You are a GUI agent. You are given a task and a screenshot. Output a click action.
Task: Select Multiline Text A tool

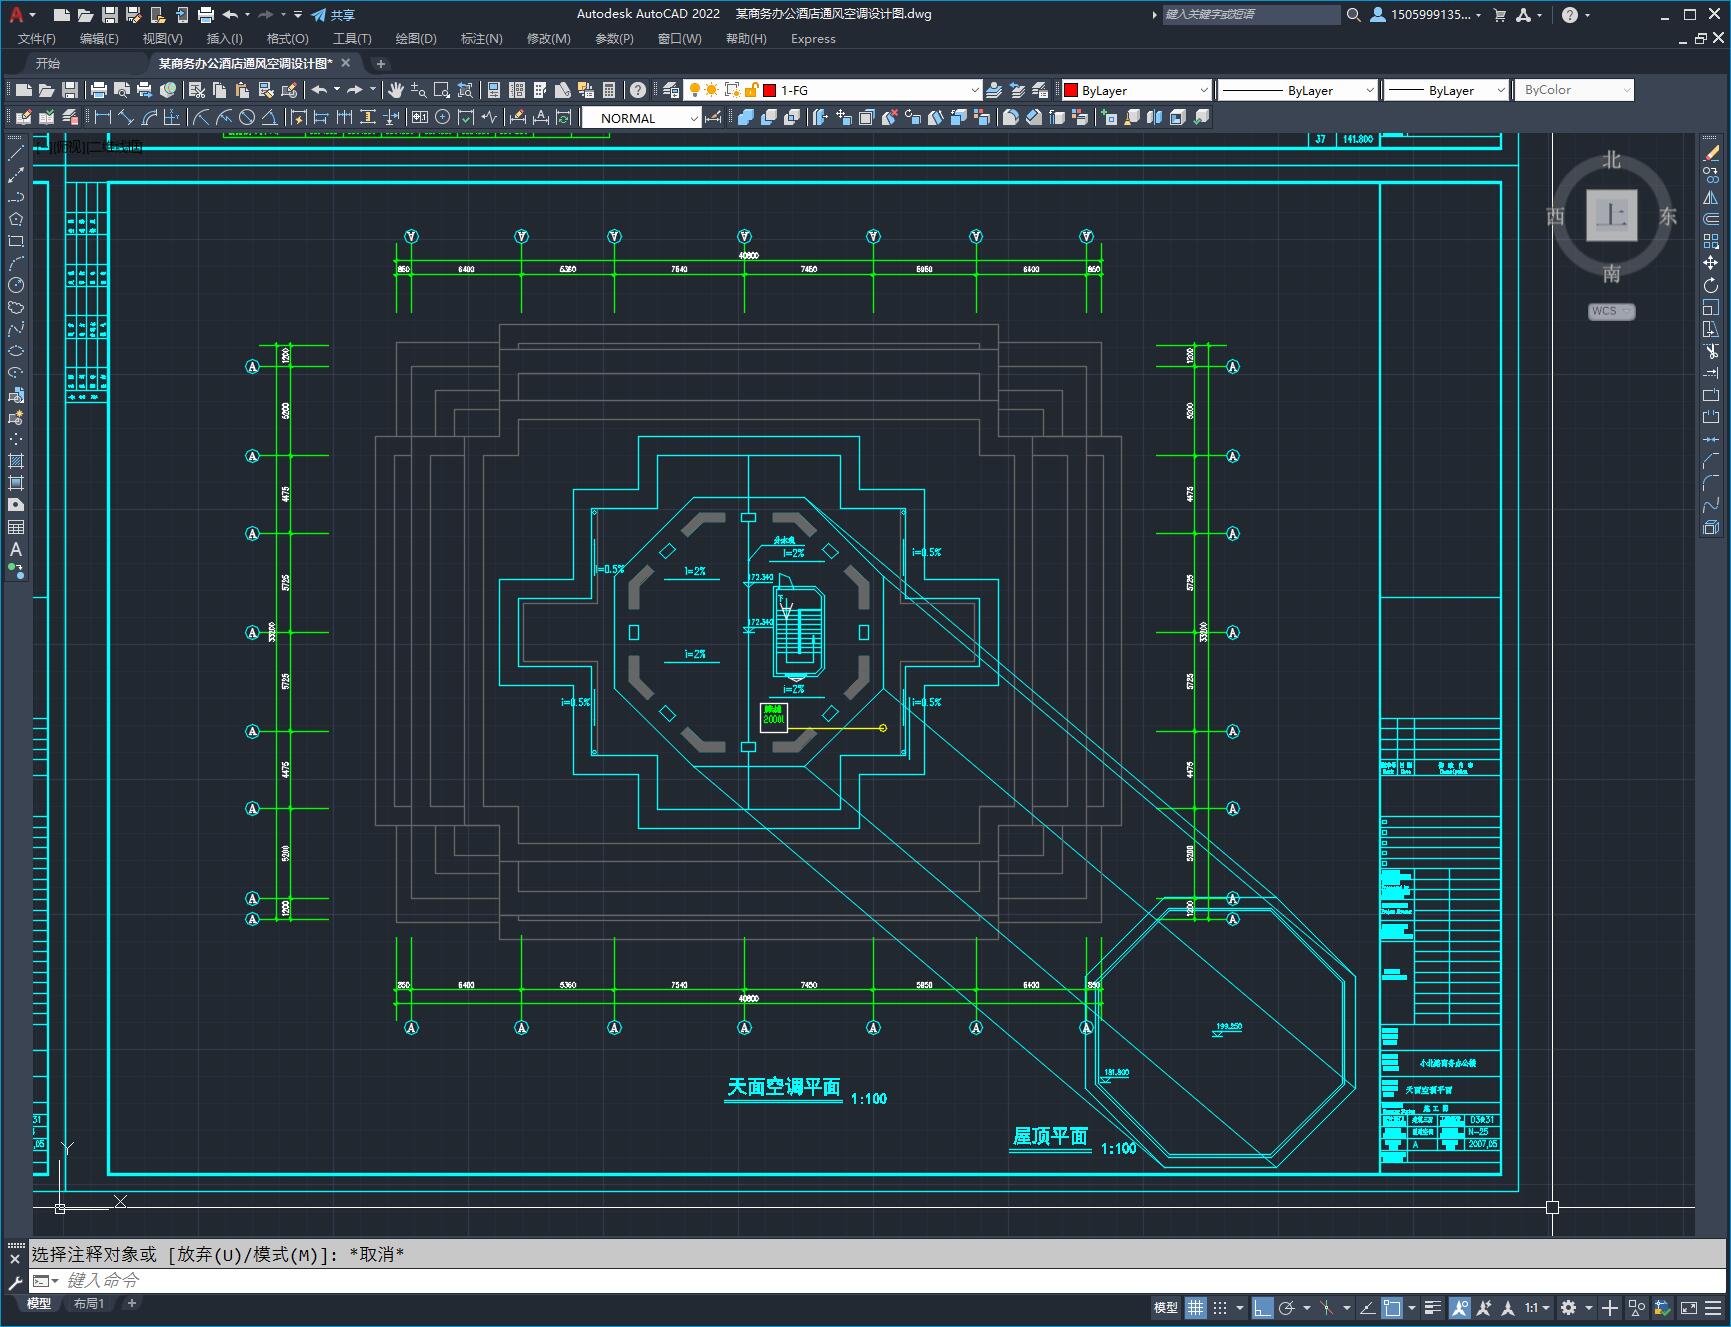[16, 549]
